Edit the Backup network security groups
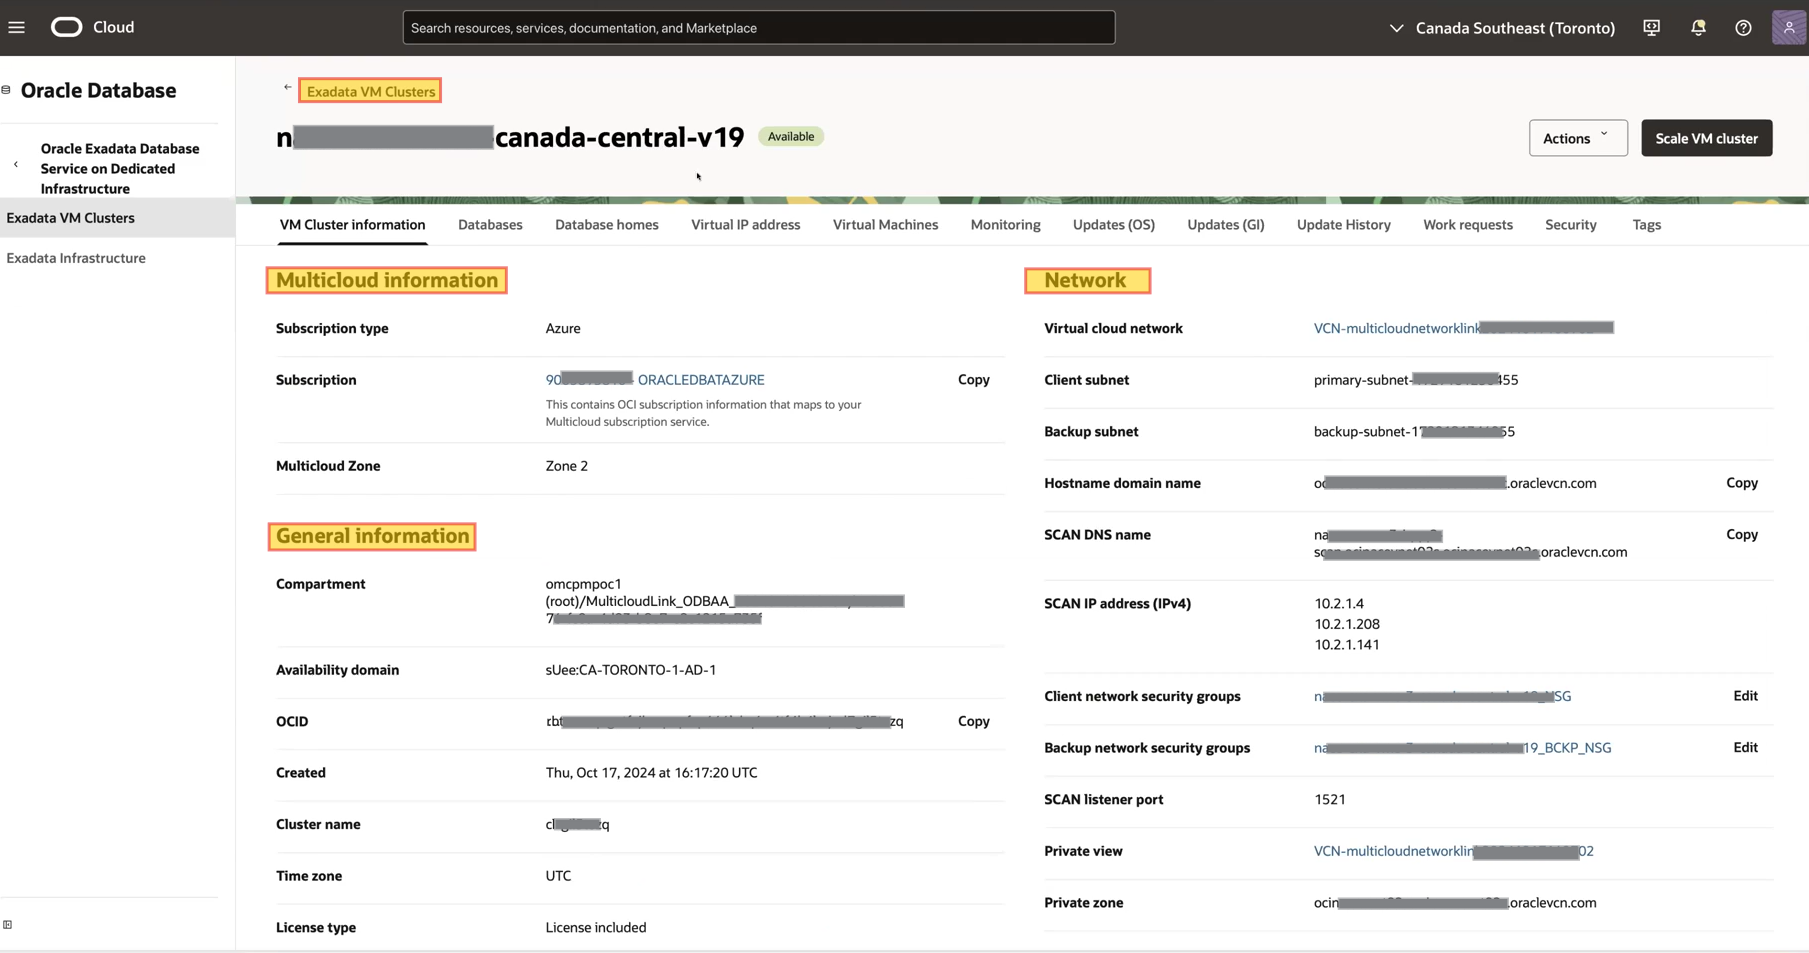 (1746, 748)
